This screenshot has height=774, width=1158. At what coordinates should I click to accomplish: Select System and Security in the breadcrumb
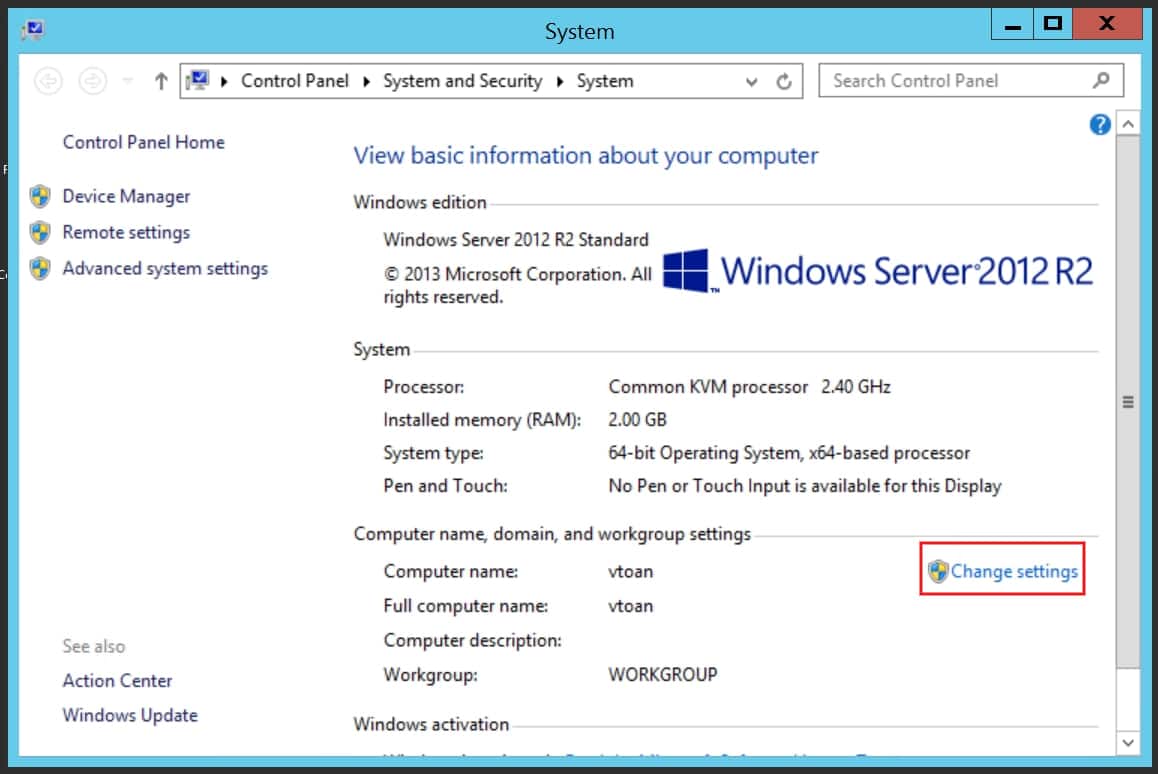(462, 81)
